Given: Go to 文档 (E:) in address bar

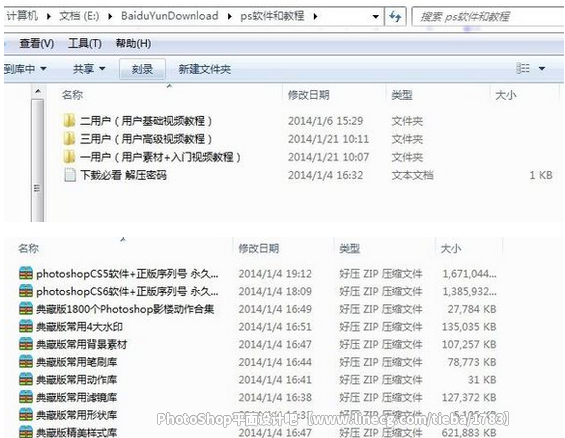Looking at the screenshot, I should (79, 16).
